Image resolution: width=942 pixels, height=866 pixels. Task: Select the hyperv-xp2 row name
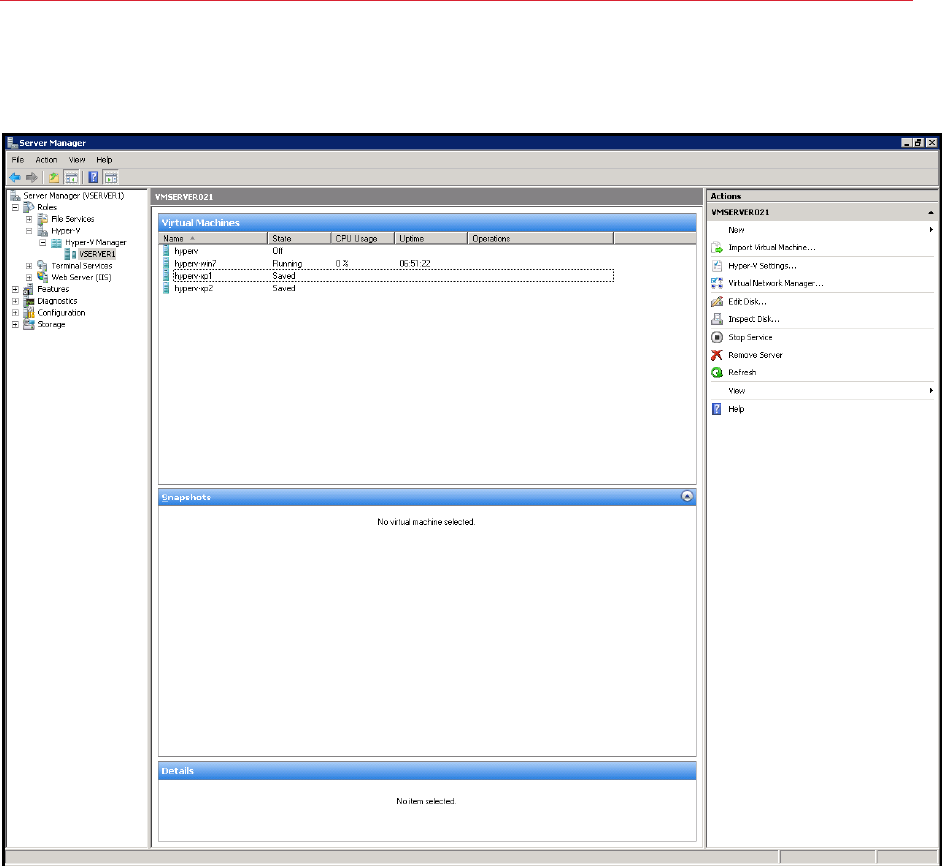(x=193, y=288)
